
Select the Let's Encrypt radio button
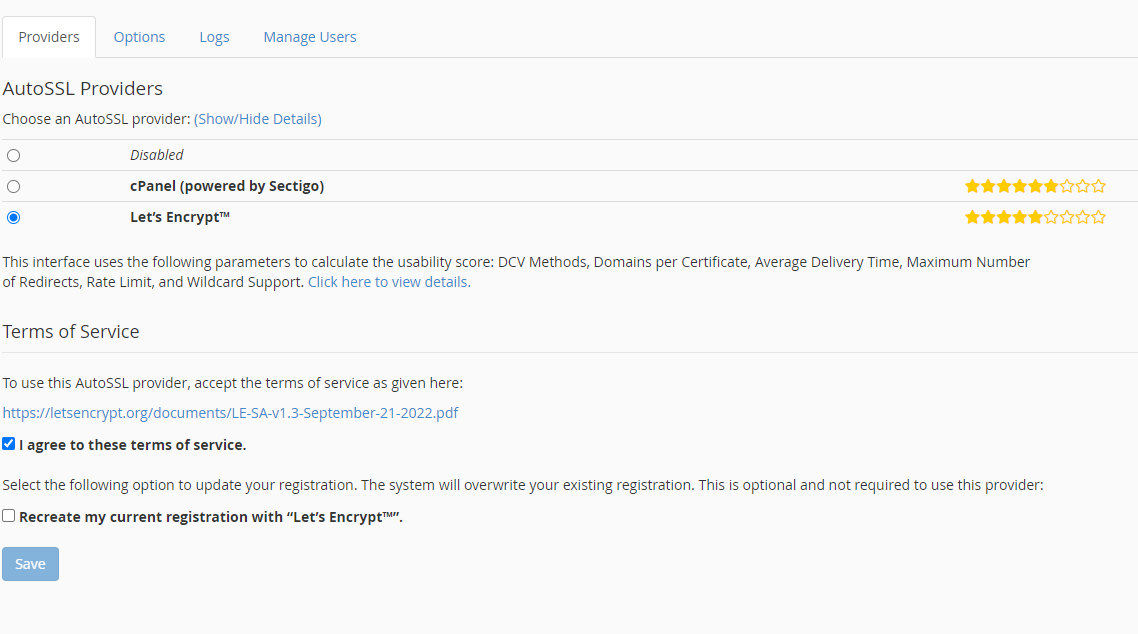(14, 218)
